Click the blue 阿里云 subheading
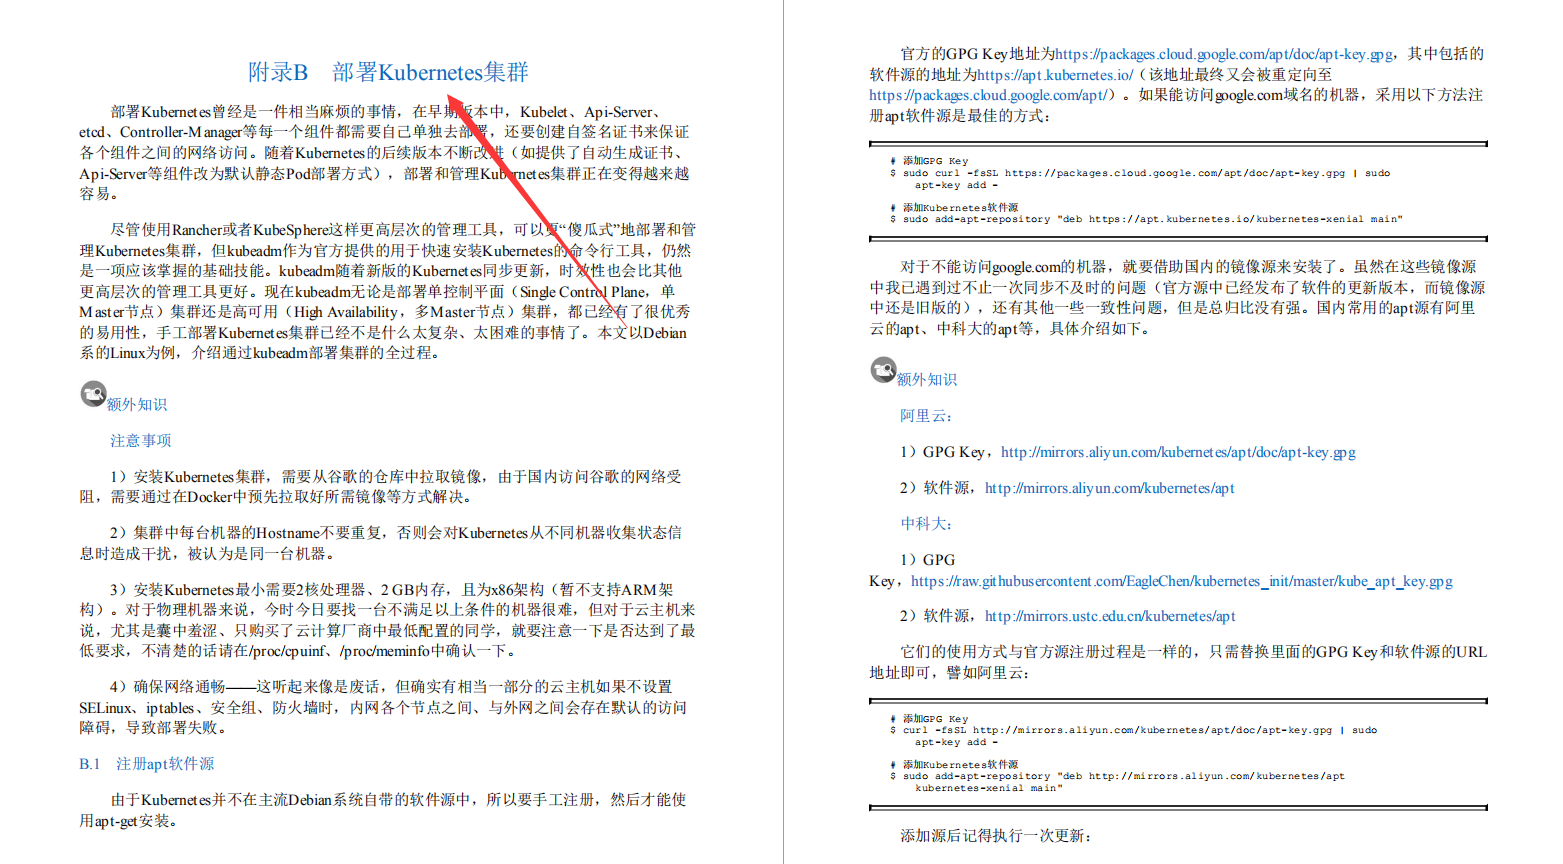The height and width of the screenshot is (864, 1563). pyautogui.click(x=921, y=415)
